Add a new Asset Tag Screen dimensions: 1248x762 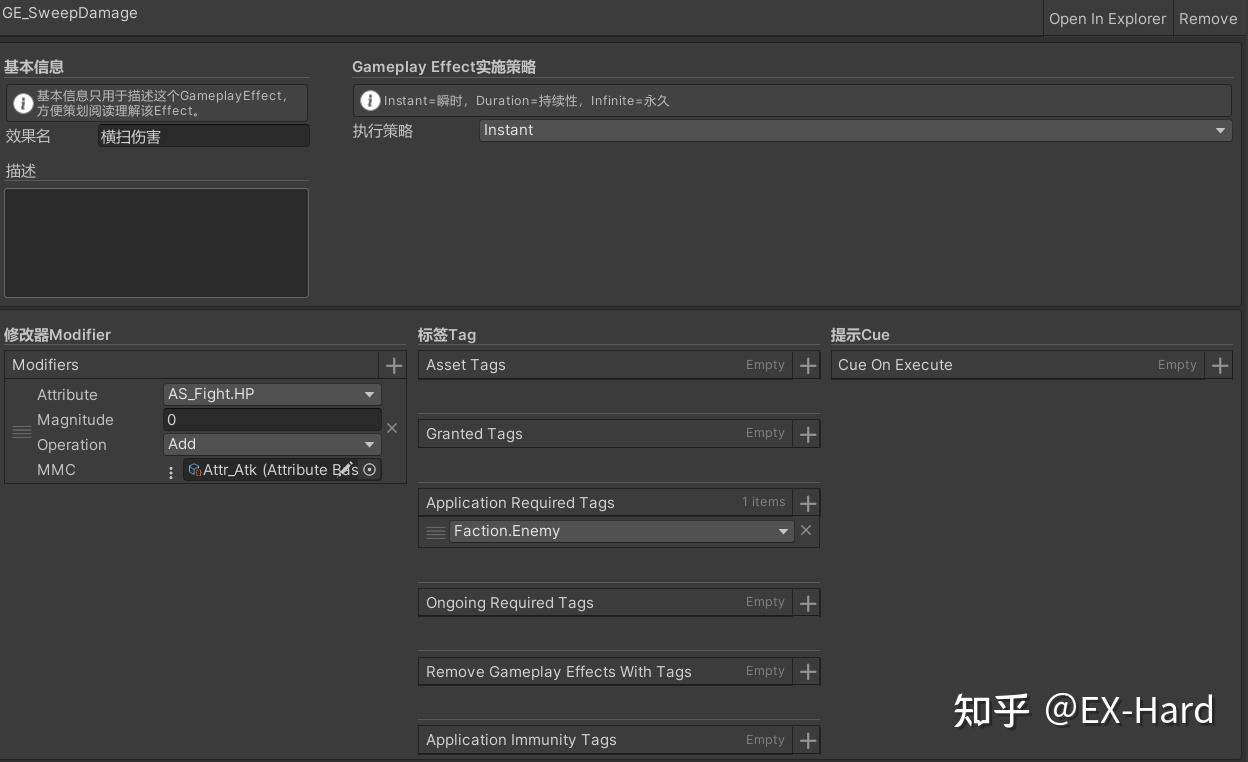pyautogui.click(x=807, y=365)
